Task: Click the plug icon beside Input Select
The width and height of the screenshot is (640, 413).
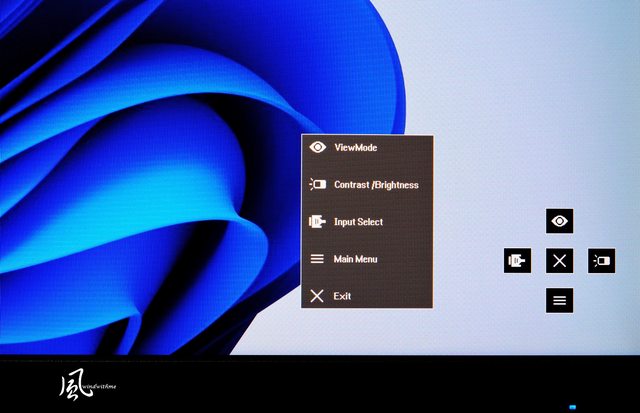Action: click(317, 222)
